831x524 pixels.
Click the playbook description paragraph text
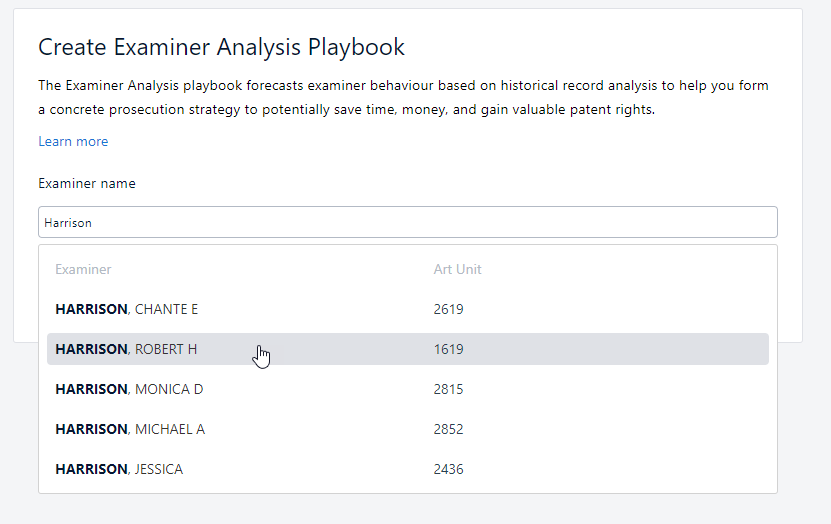coord(403,98)
